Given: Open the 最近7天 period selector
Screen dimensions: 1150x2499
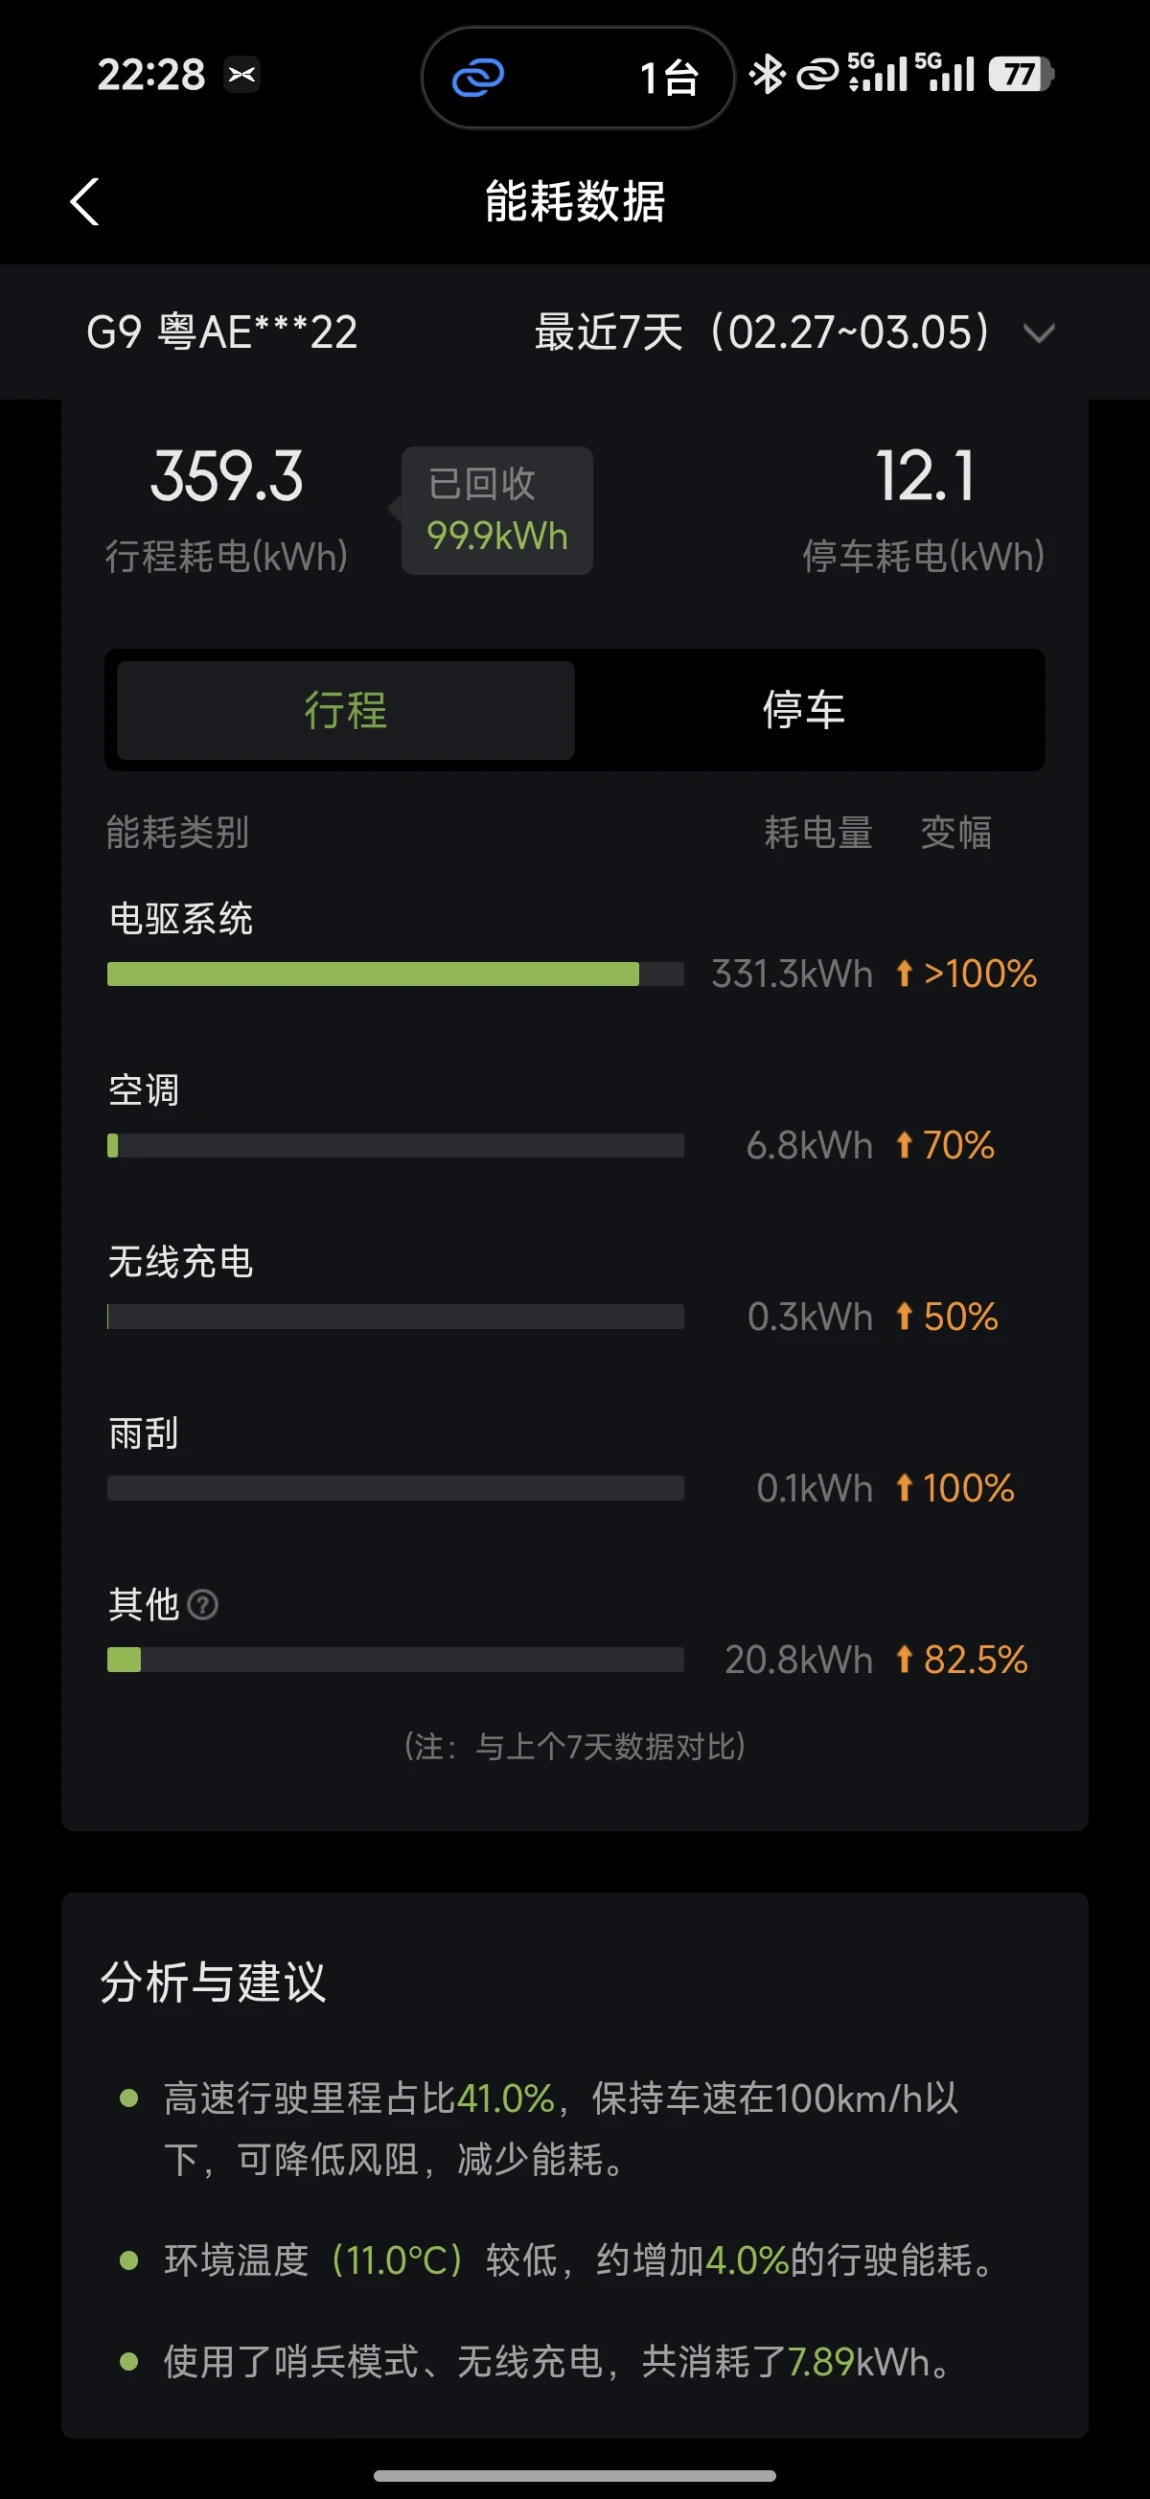Looking at the screenshot, I should (x=762, y=333).
